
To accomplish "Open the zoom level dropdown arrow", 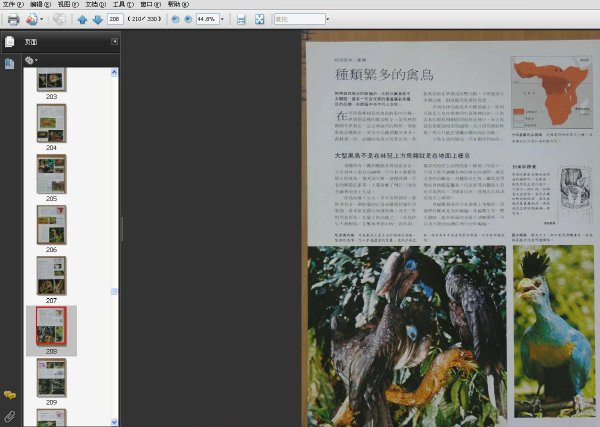I will pyautogui.click(x=222, y=19).
